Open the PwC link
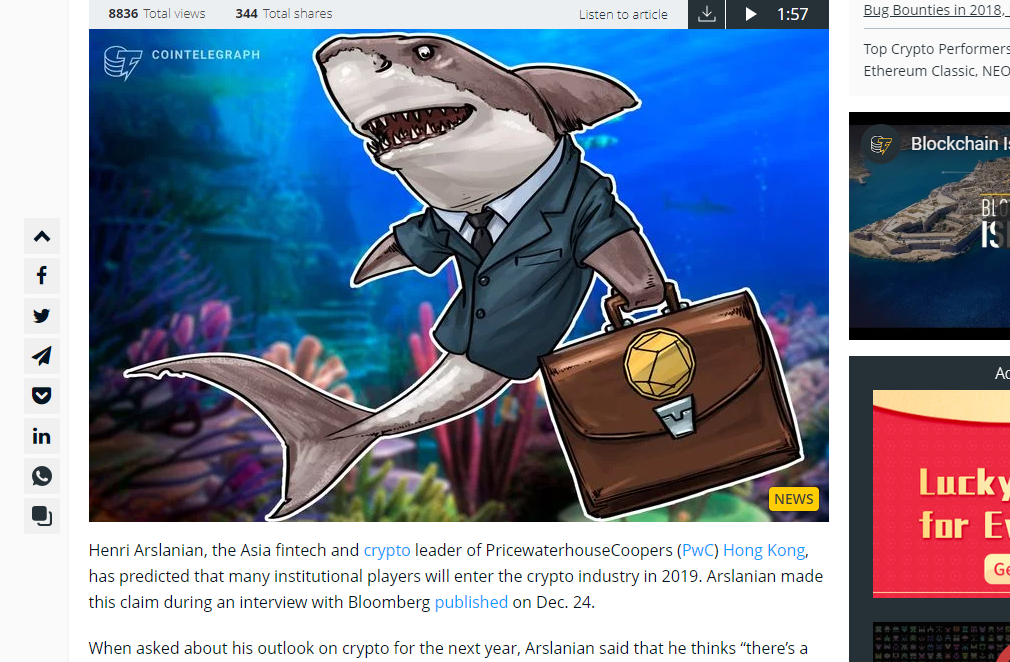The width and height of the screenshot is (1010, 662). (698, 551)
